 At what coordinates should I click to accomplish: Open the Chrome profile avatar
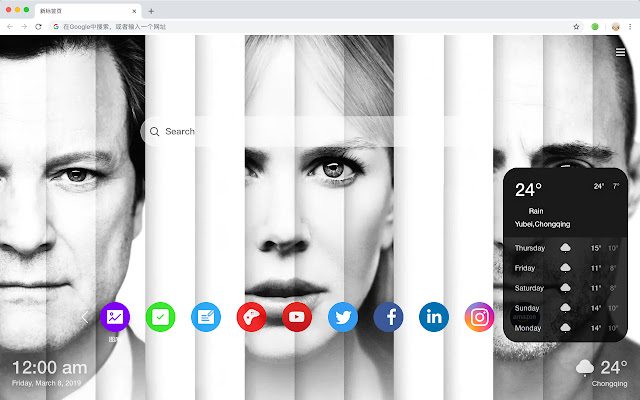tap(616, 27)
